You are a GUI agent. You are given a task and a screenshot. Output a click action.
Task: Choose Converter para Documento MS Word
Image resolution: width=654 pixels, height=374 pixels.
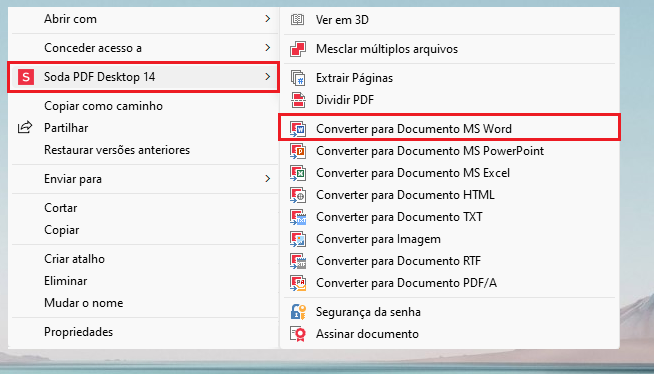(450, 129)
